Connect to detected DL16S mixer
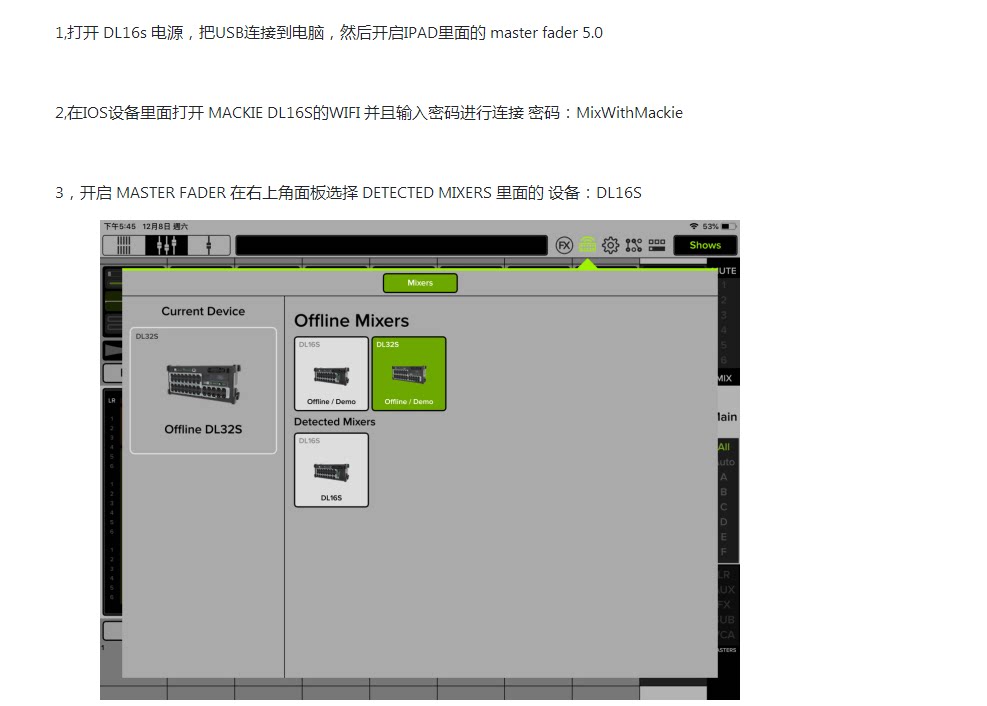This screenshot has width=987, height=706. (x=331, y=469)
